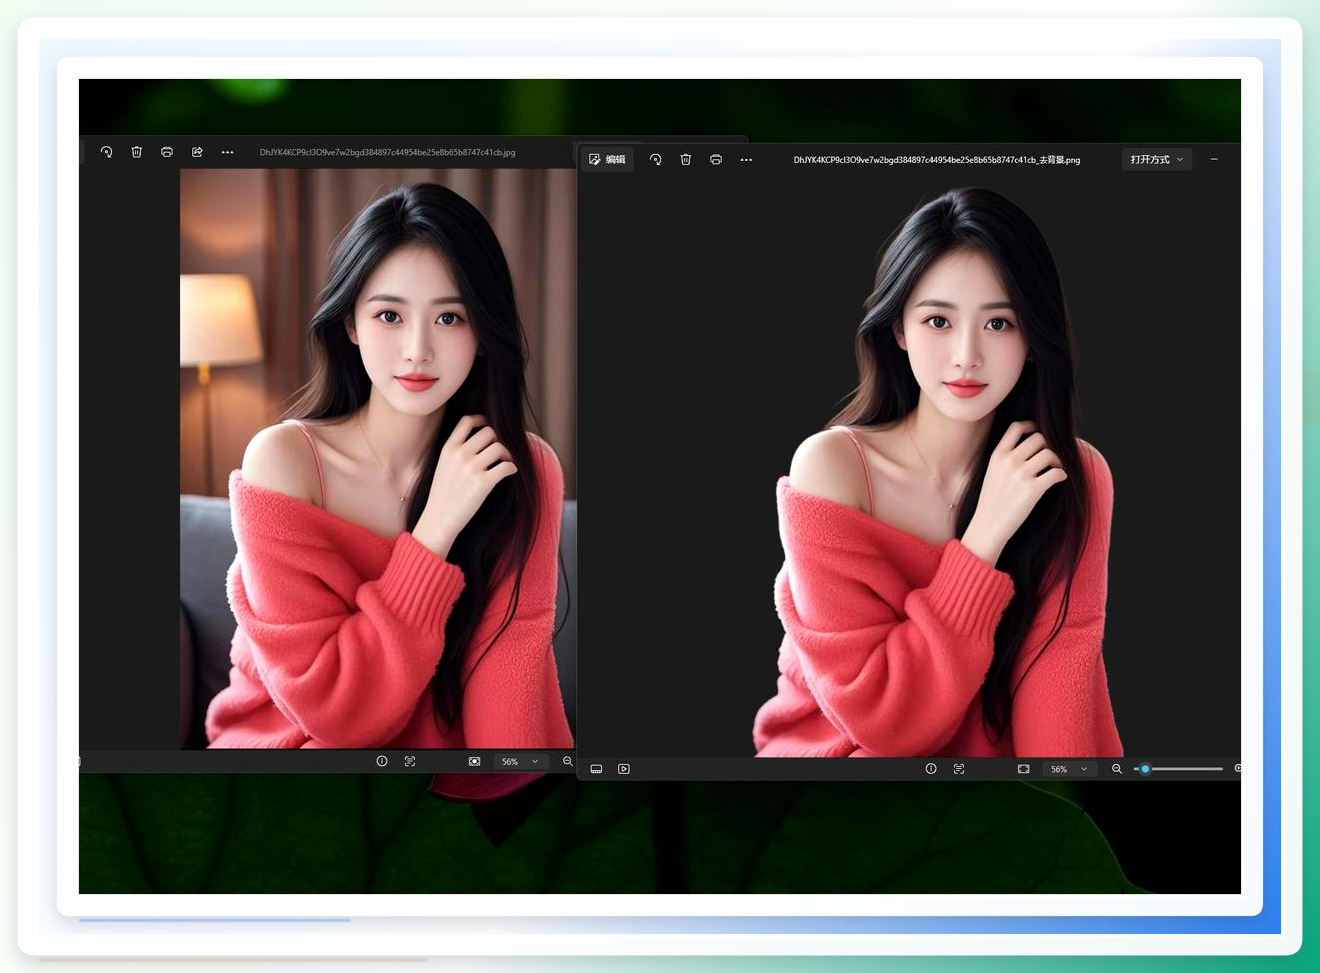1320x973 pixels.
Task: Open the three-dot menu in the right window
Action: click(x=746, y=159)
